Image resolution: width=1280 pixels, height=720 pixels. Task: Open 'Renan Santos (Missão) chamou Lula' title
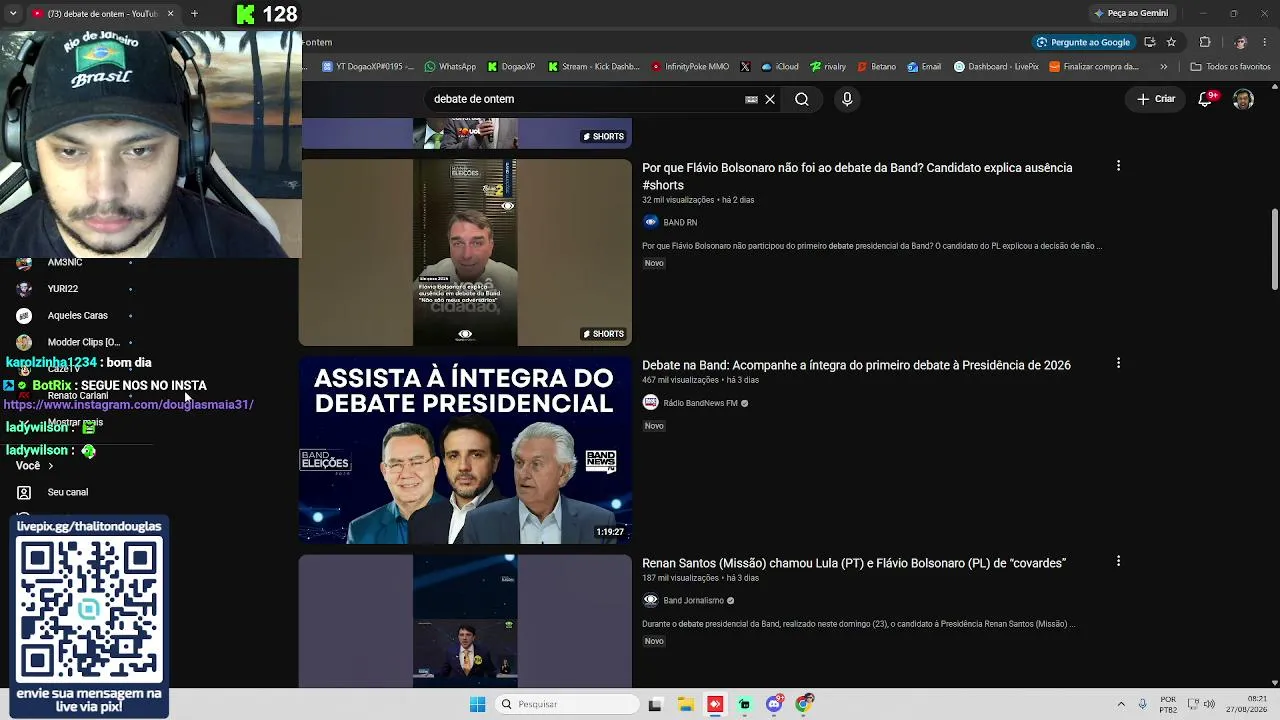(x=854, y=563)
